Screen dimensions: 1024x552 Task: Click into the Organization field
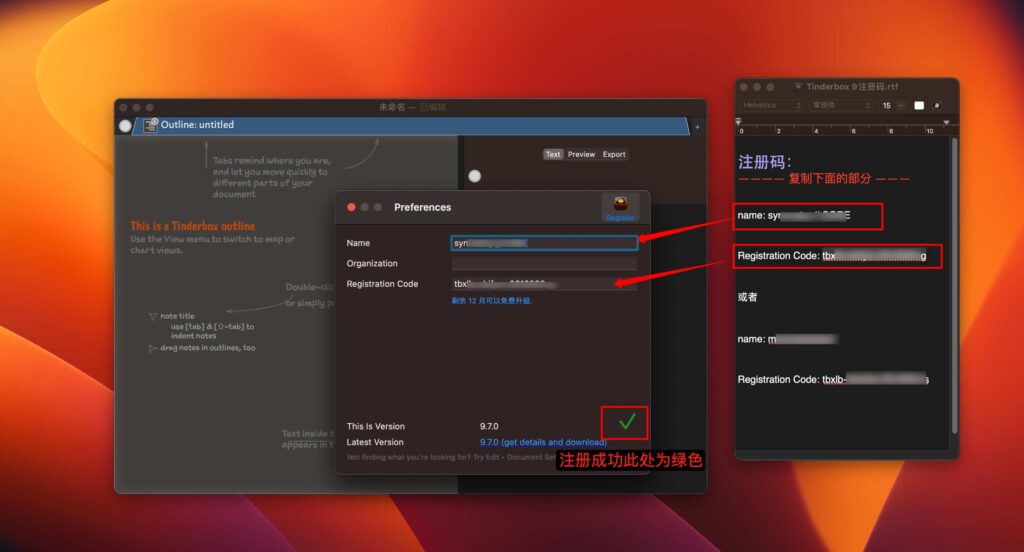pyautogui.click(x=544, y=263)
